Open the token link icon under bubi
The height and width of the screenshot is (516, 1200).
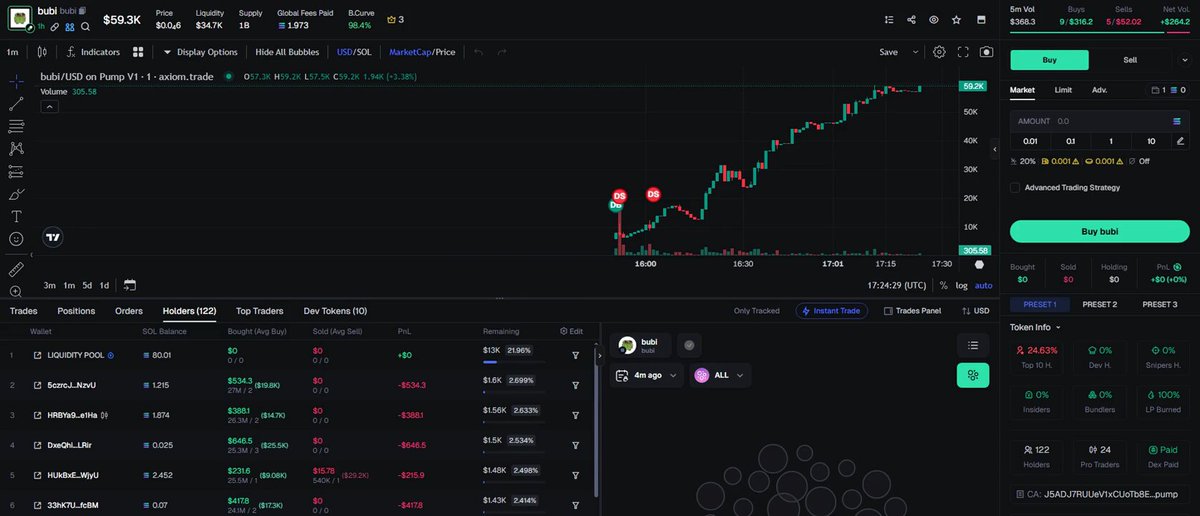coord(56,27)
